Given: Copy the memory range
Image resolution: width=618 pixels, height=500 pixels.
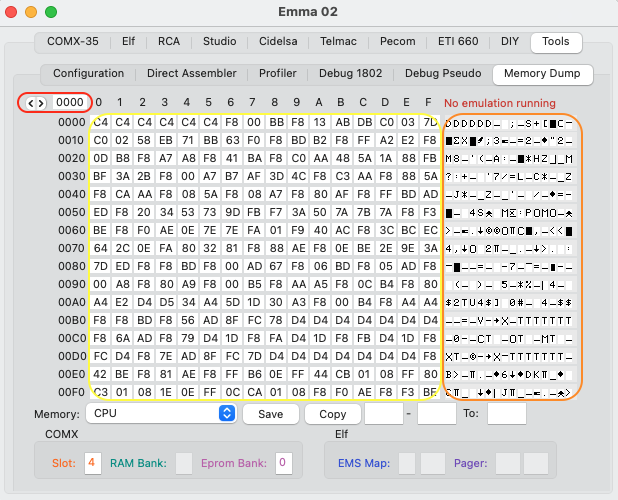Looking at the screenshot, I should [333, 414].
